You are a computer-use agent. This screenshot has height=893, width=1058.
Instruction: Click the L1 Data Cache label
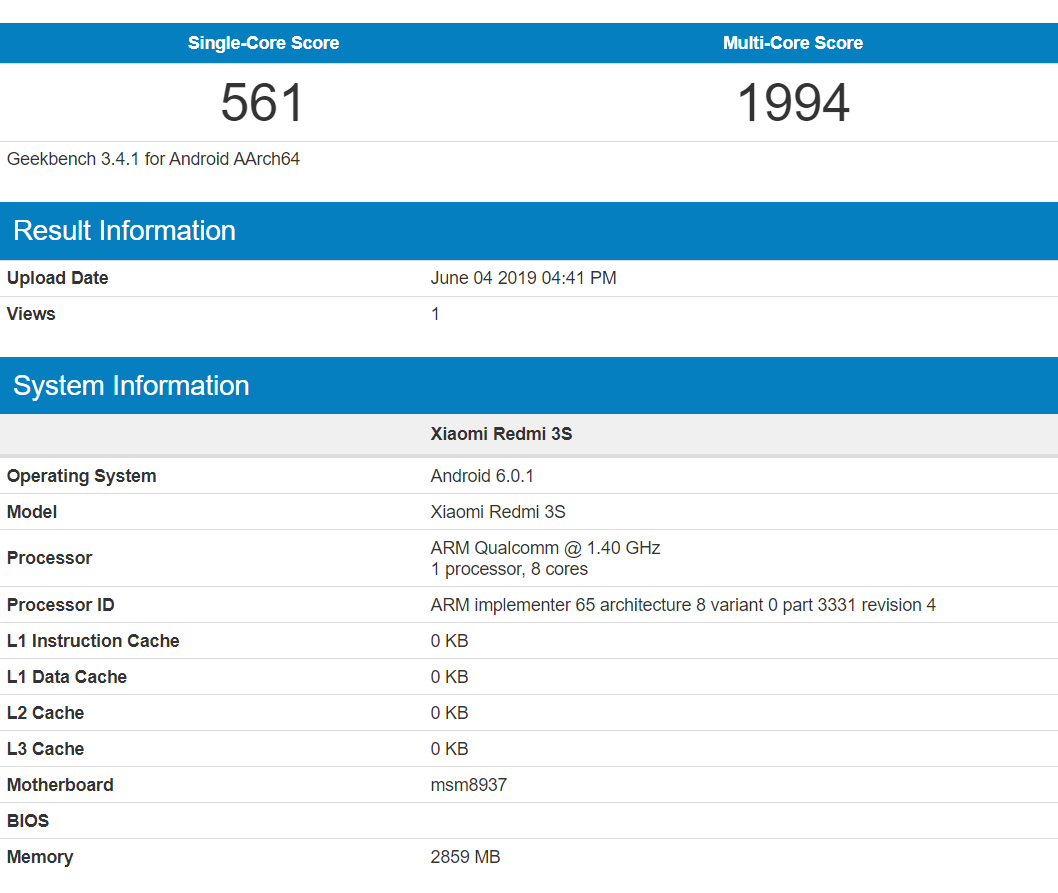[67, 676]
